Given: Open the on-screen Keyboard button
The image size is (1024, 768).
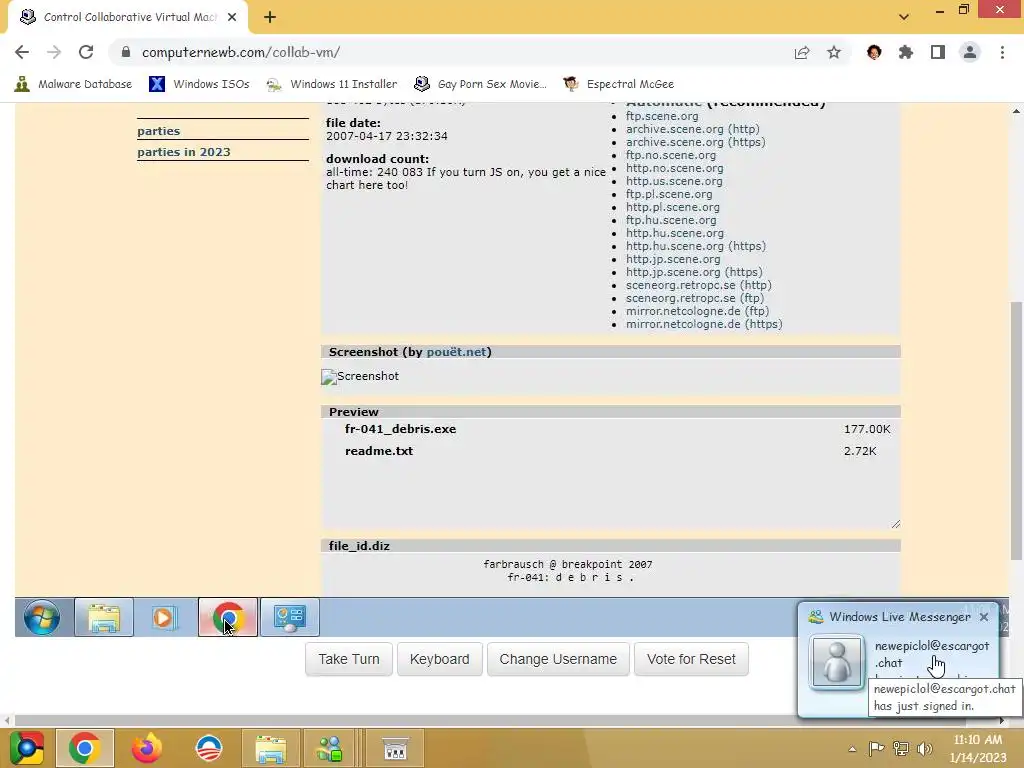Looking at the screenshot, I should [440, 659].
